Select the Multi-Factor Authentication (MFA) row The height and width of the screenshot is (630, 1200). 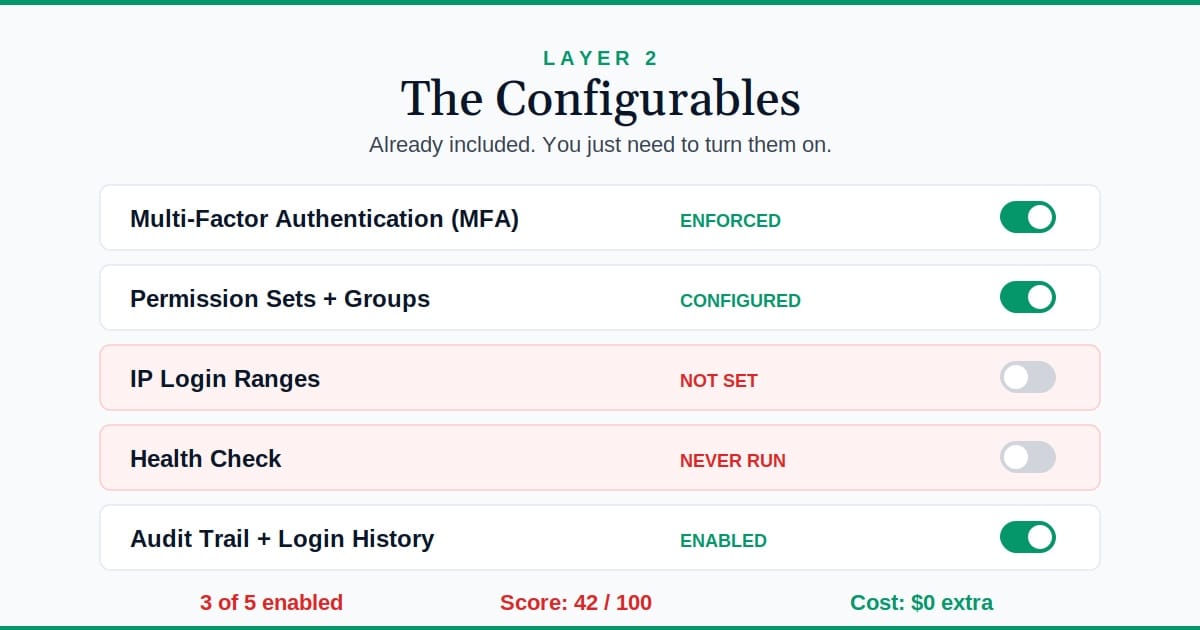tap(400, 217)
